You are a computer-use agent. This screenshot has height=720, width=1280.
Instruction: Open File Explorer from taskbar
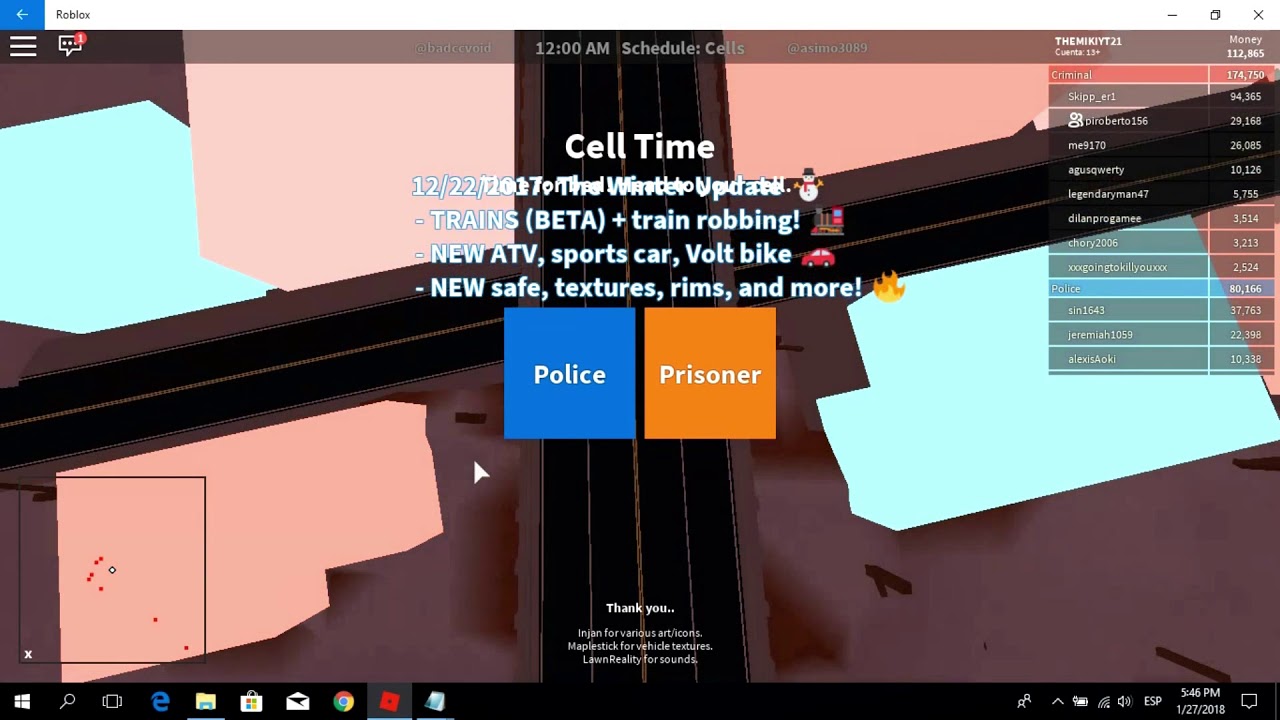pos(206,702)
